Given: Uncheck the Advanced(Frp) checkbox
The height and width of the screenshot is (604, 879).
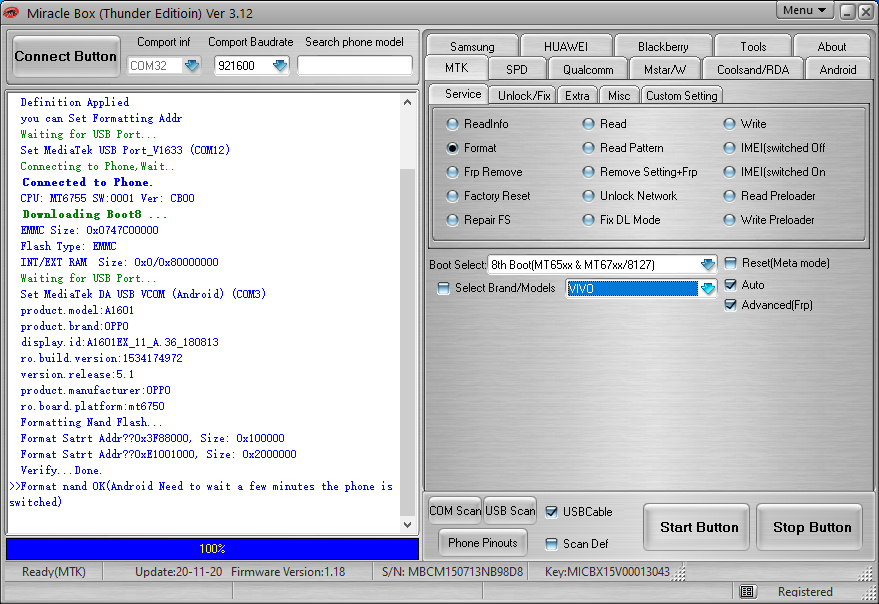Looking at the screenshot, I should (x=730, y=305).
